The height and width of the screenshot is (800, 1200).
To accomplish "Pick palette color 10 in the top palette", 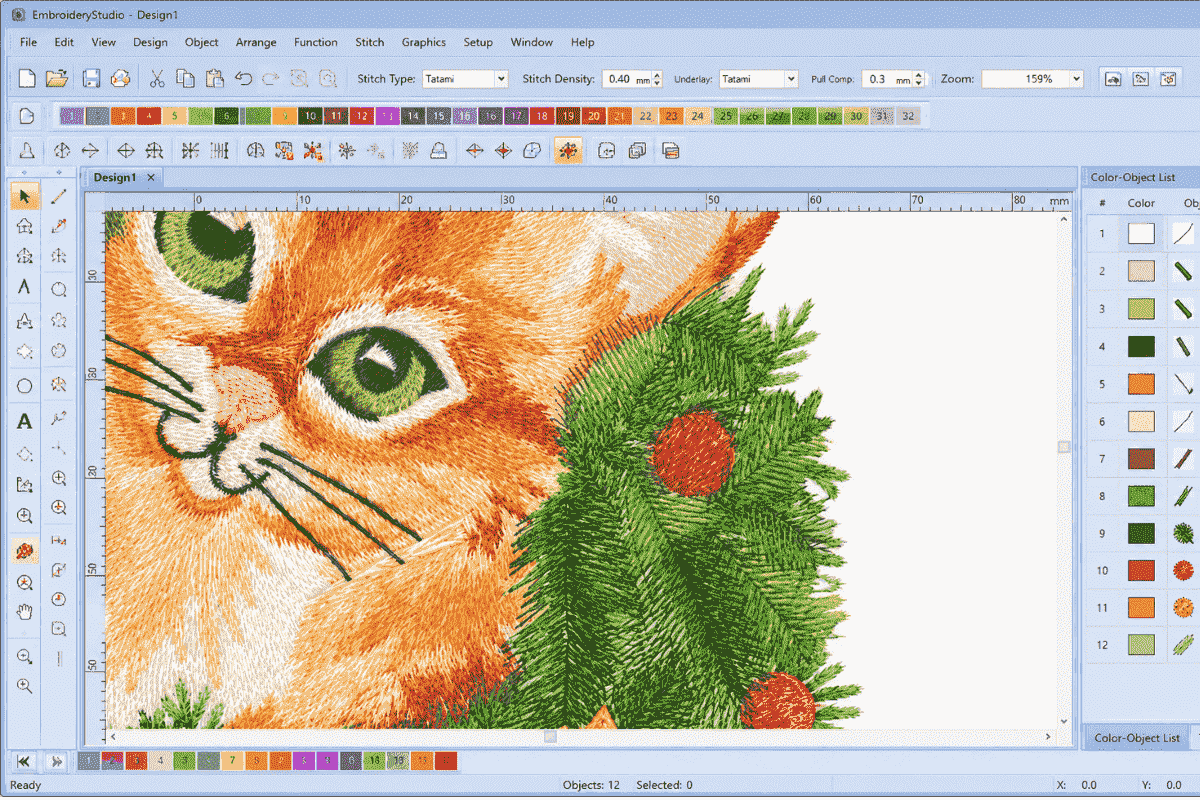I will coord(310,116).
